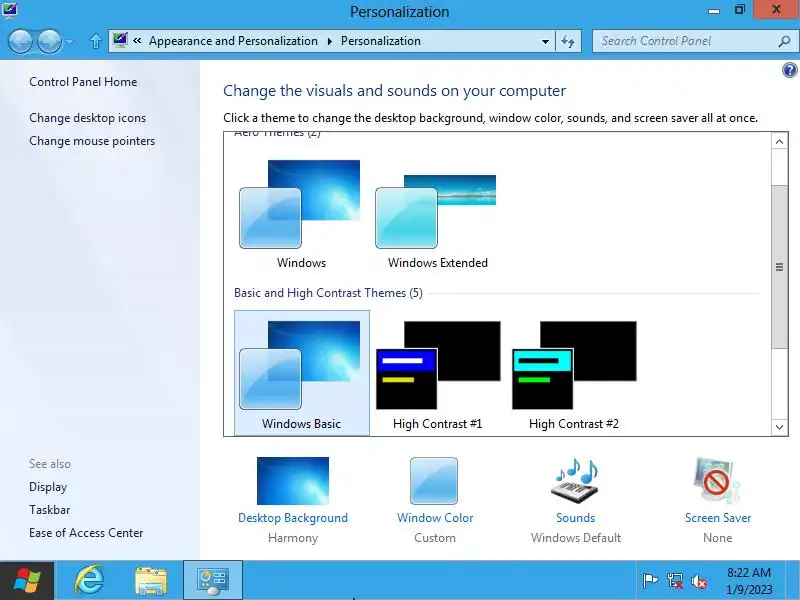Screen dimensions: 800x600
Task: Select the Windows Aero theme
Action: [x=301, y=213]
